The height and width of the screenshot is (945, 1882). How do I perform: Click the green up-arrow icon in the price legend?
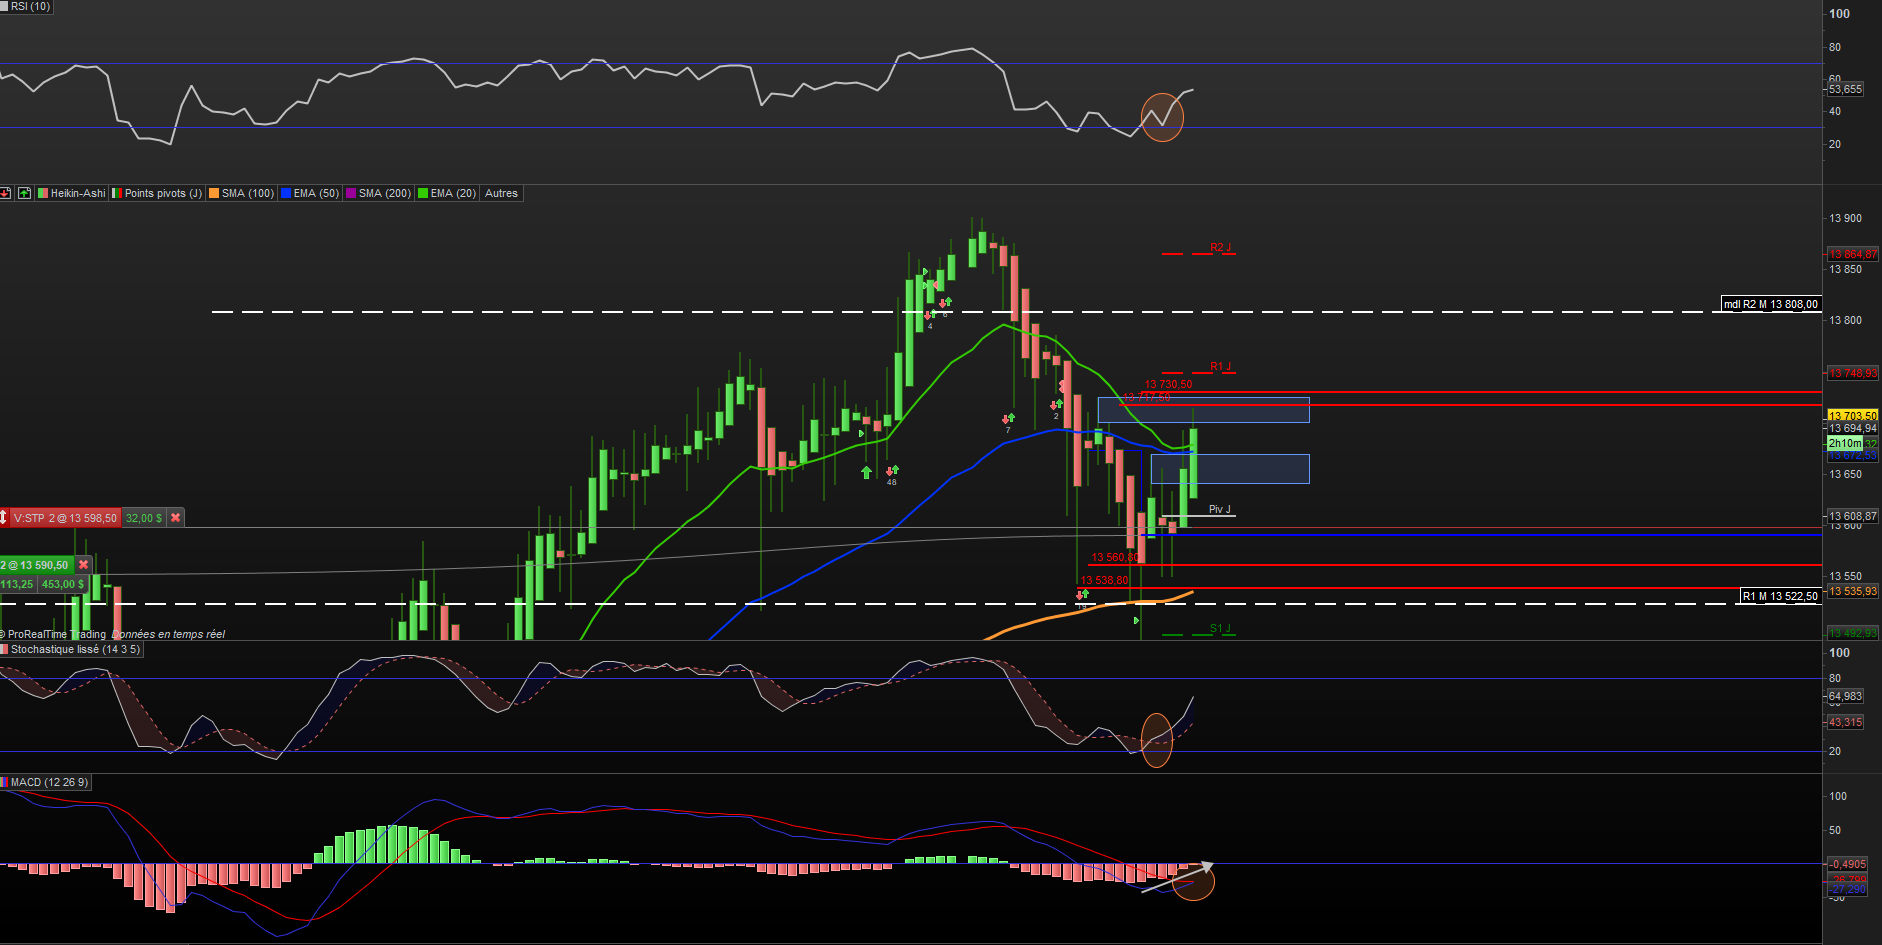[x=25, y=193]
